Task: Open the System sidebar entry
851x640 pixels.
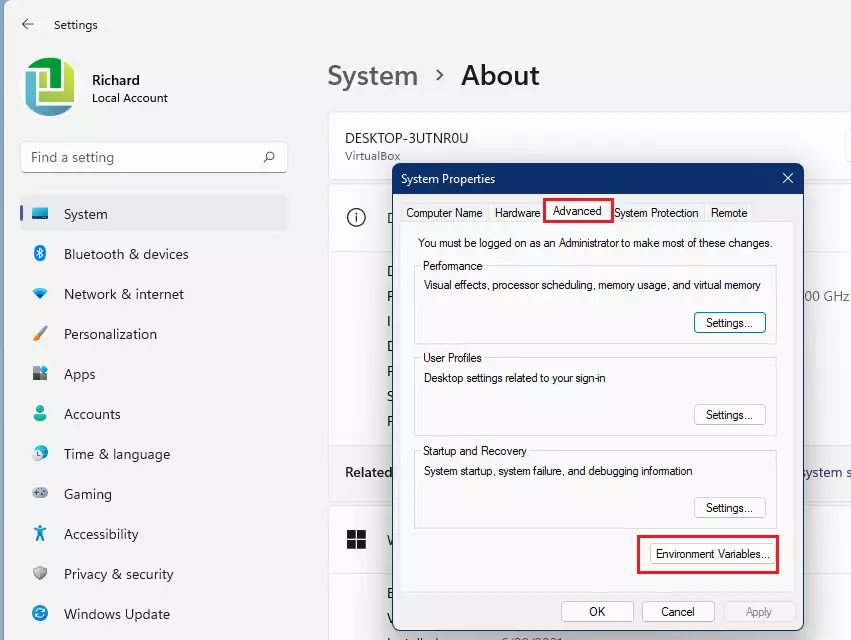Action: (x=154, y=214)
